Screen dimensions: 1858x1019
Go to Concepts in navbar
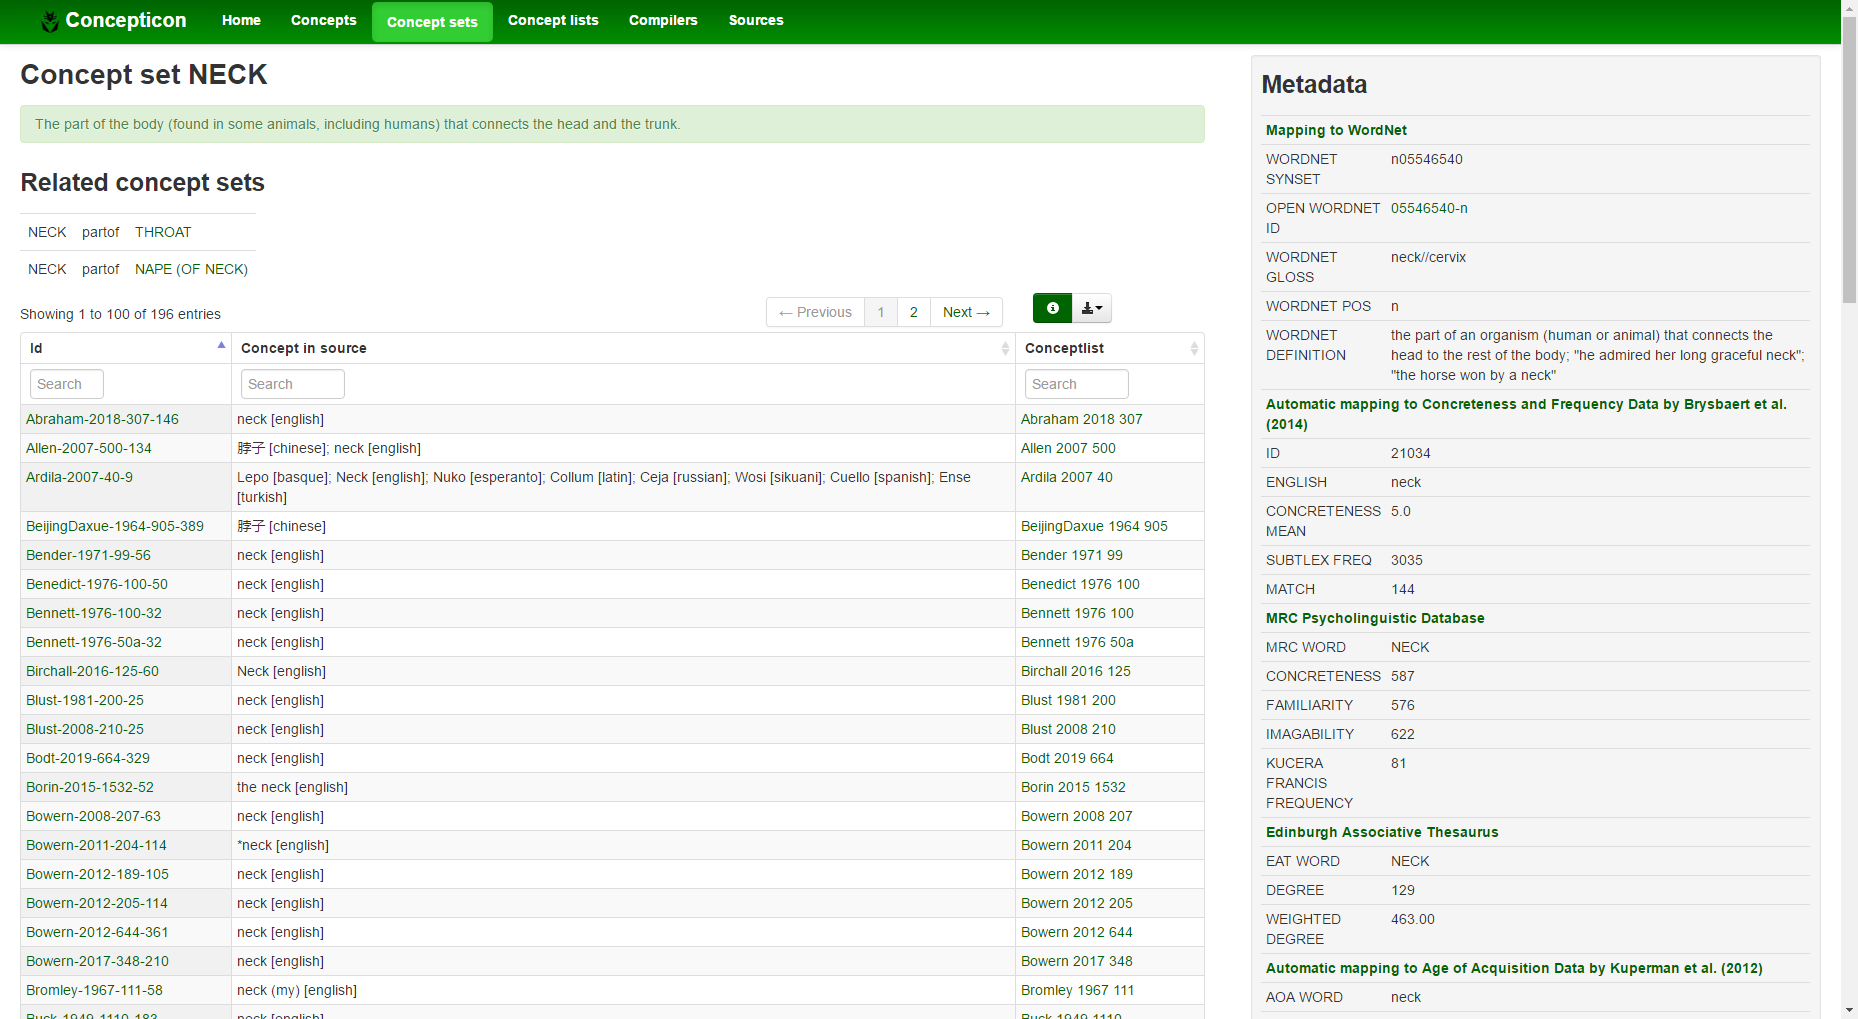(324, 20)
